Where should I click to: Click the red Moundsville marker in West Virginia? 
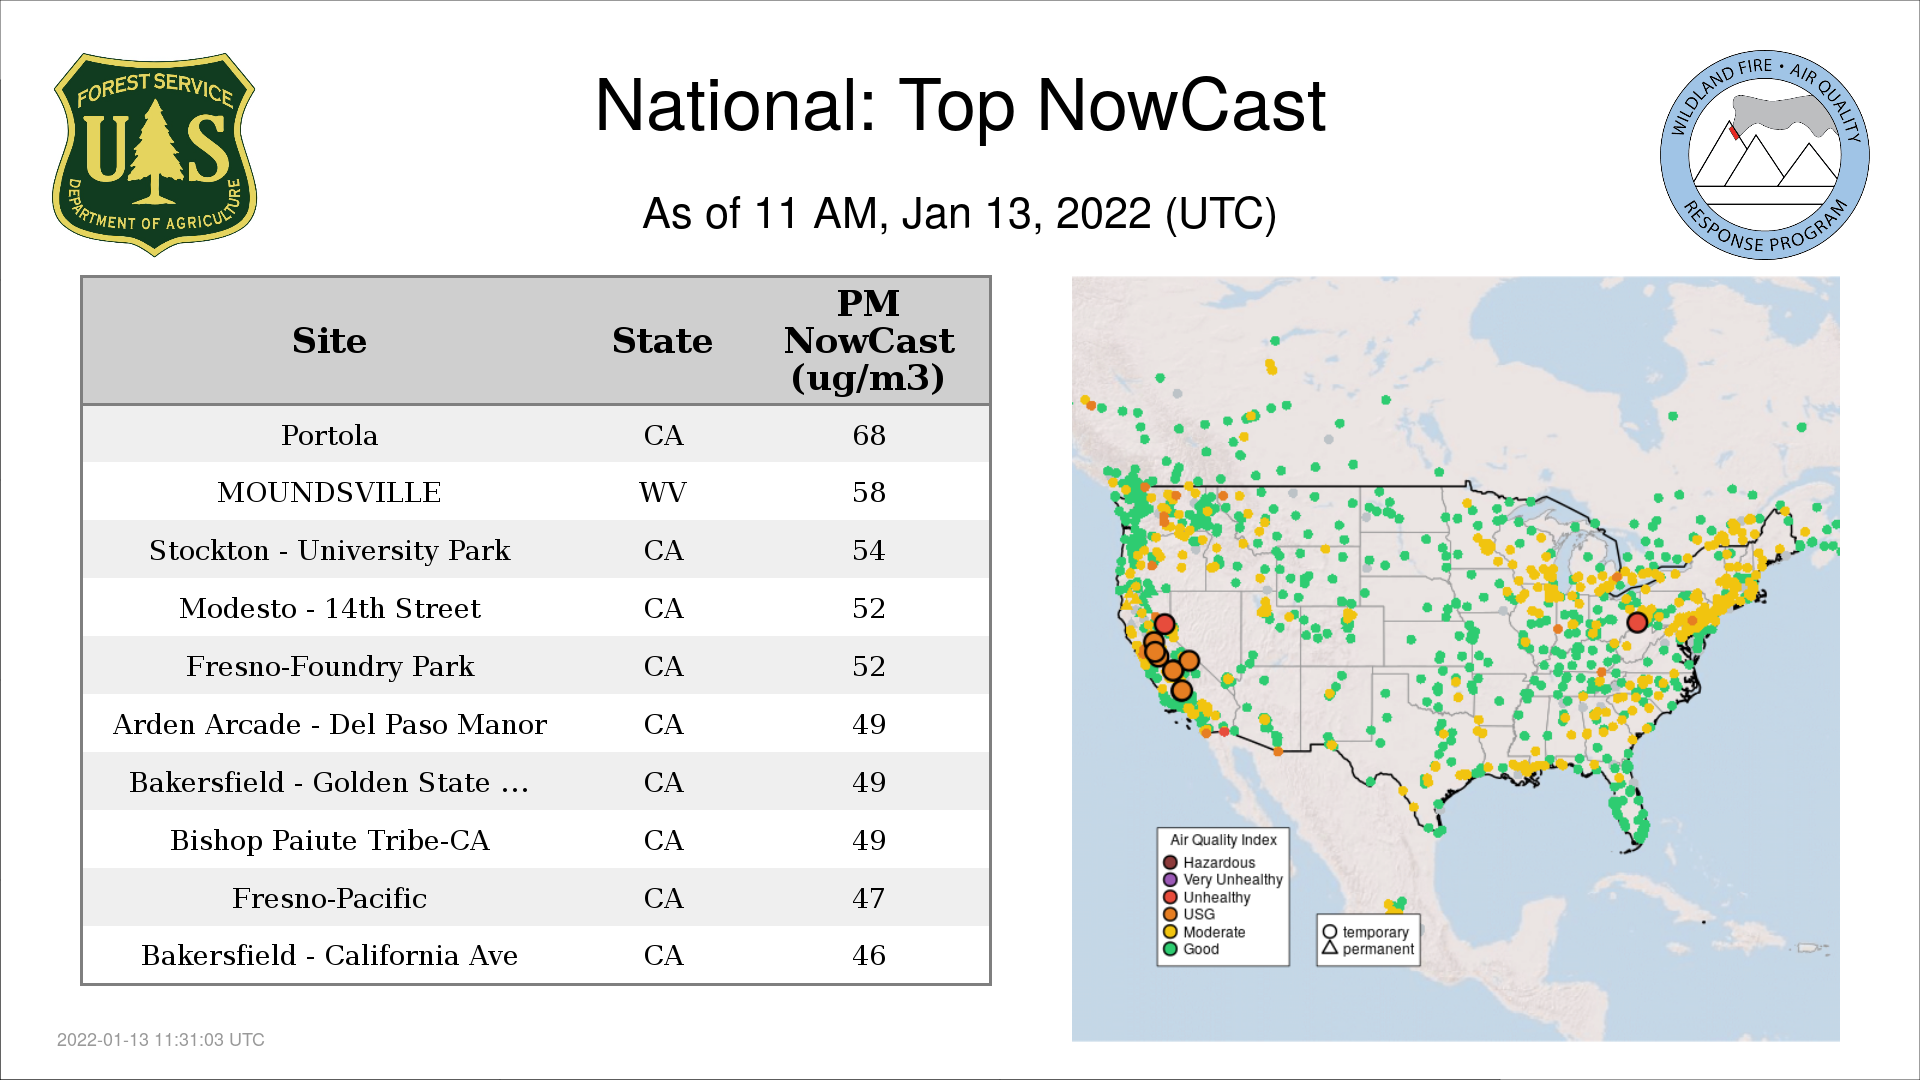pyautogui.click(x=1637, y=622)
